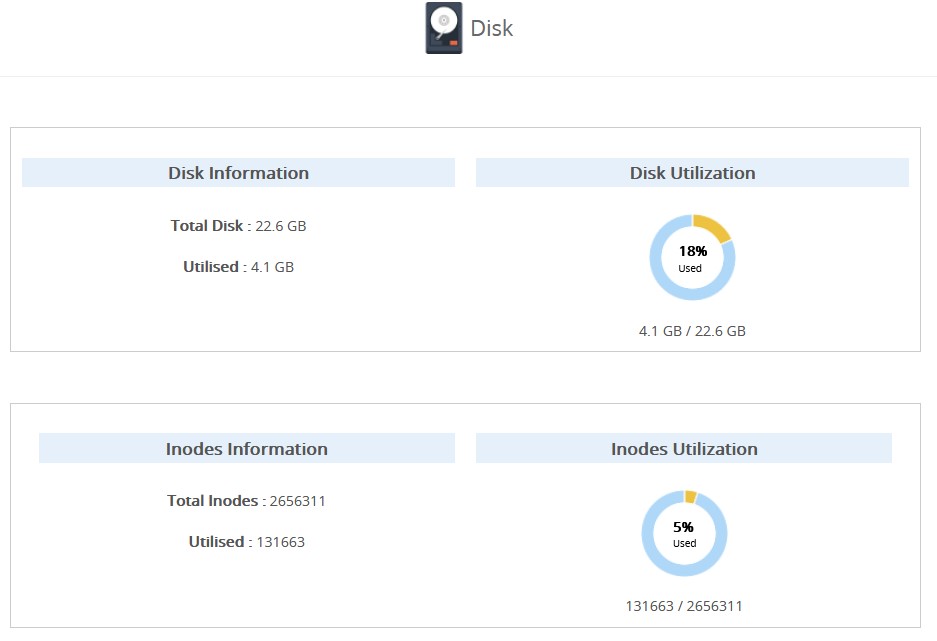The width and height of the screenshot is (937, 641).
Task: Click the 131663 / 2656311 summary text
Action: point(684,605)
